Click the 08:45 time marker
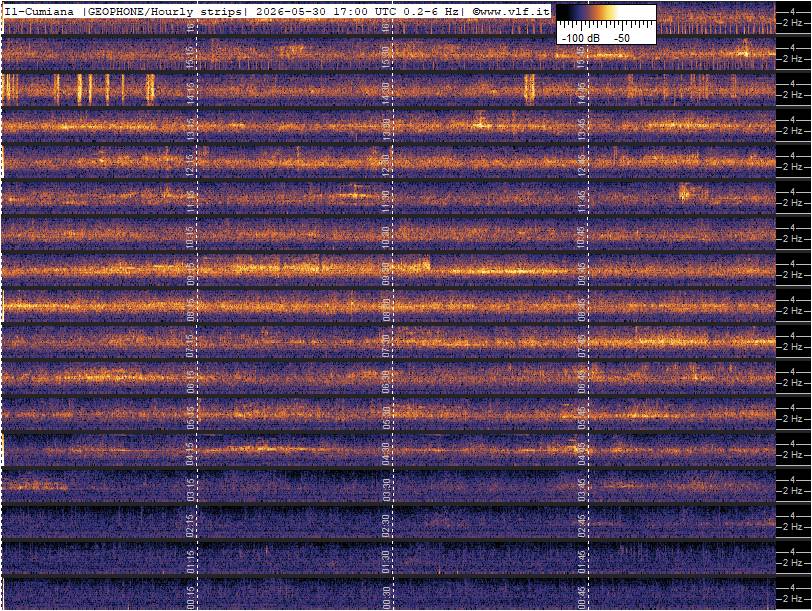 [x=582, y=309]
